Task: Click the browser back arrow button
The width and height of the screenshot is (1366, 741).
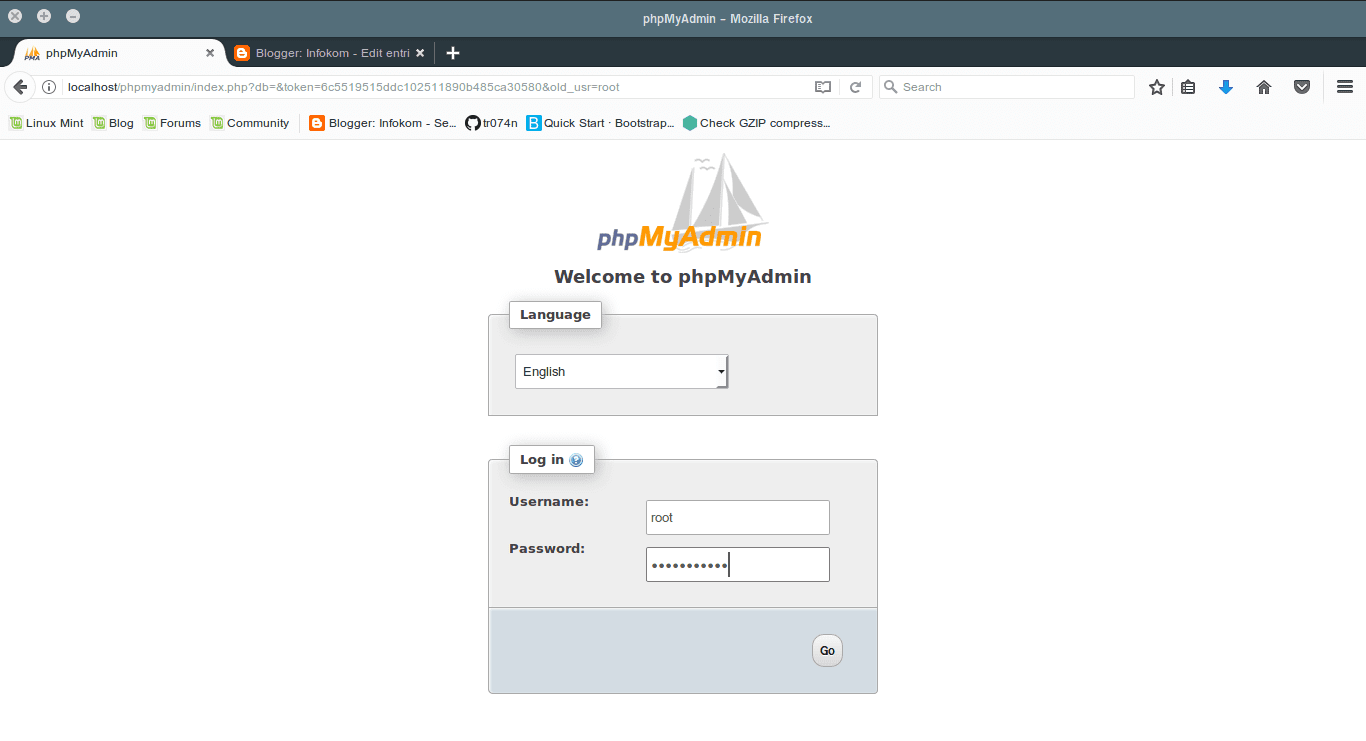Action: (20, 87)
